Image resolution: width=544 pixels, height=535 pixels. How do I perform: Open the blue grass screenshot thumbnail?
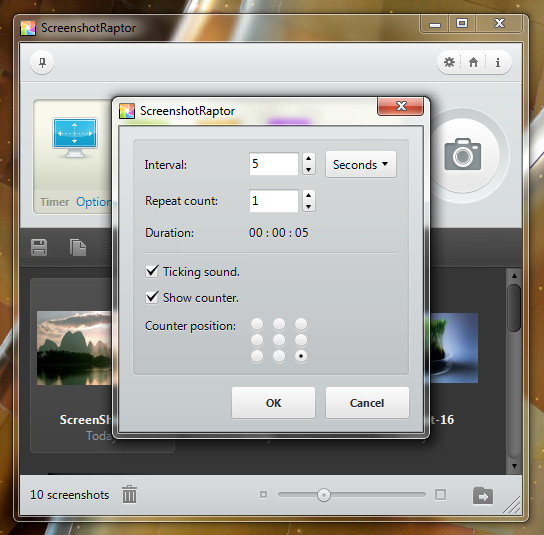point(454,348)
